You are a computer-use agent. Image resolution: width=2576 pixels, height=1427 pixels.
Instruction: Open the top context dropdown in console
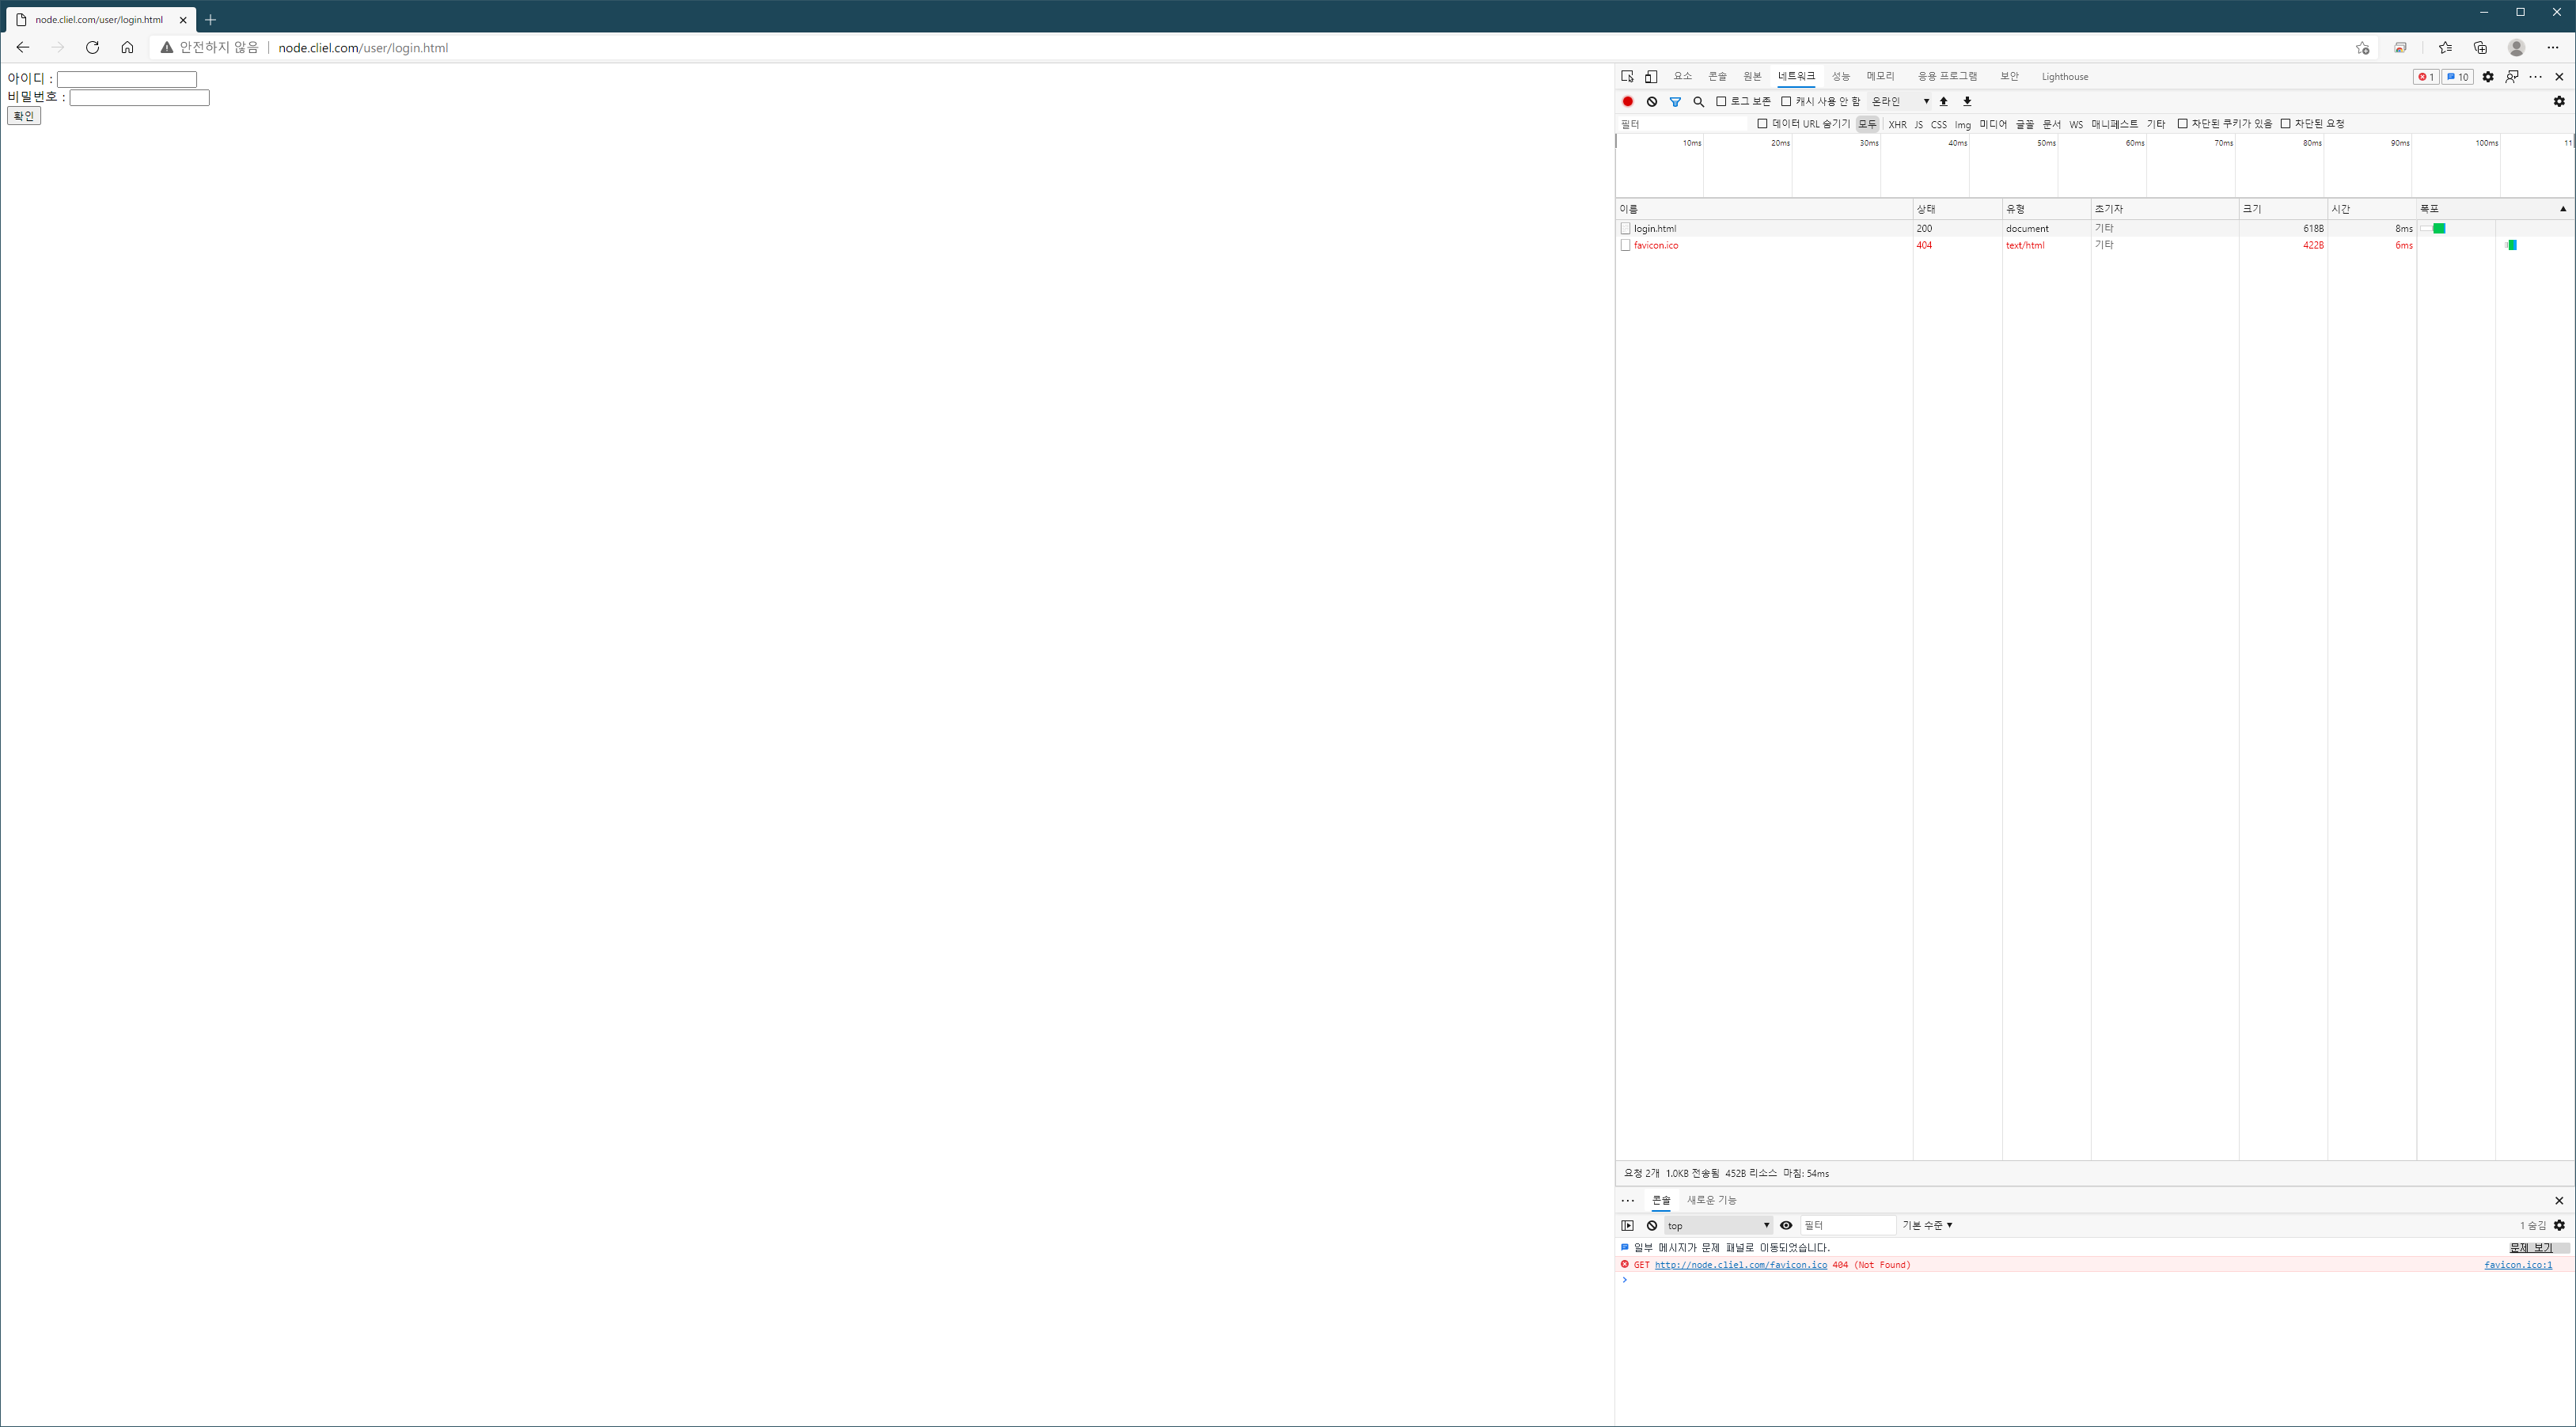[x=1718, y=1225]
